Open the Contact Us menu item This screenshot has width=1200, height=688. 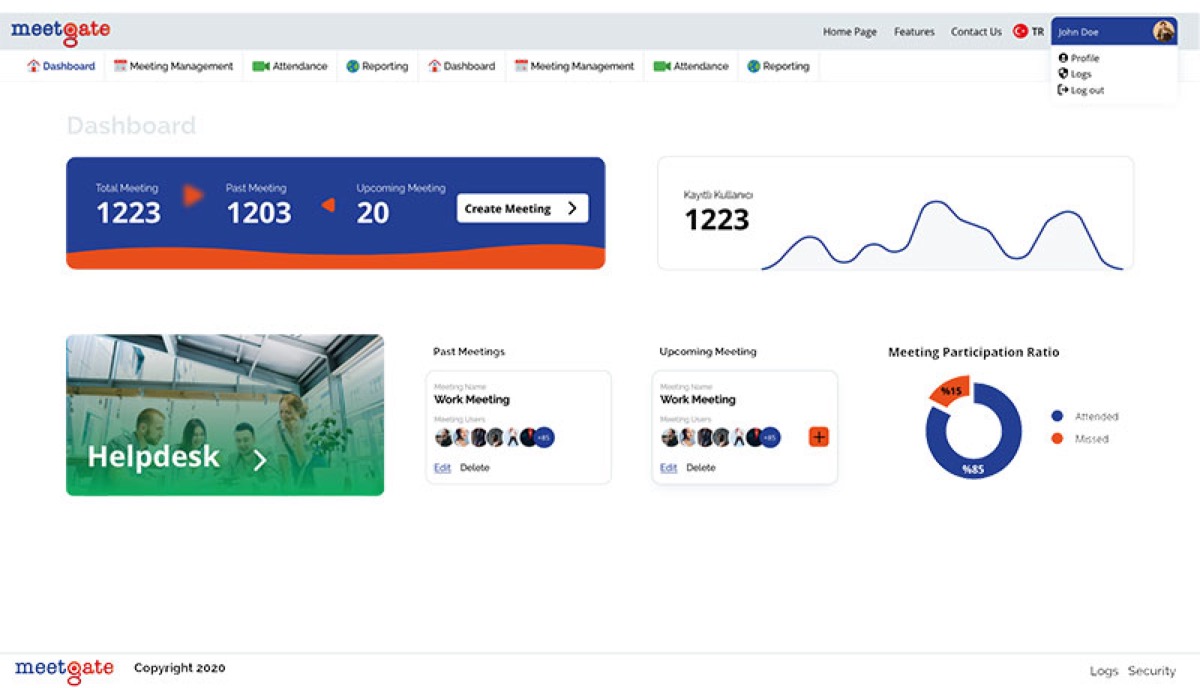(976, 32)
